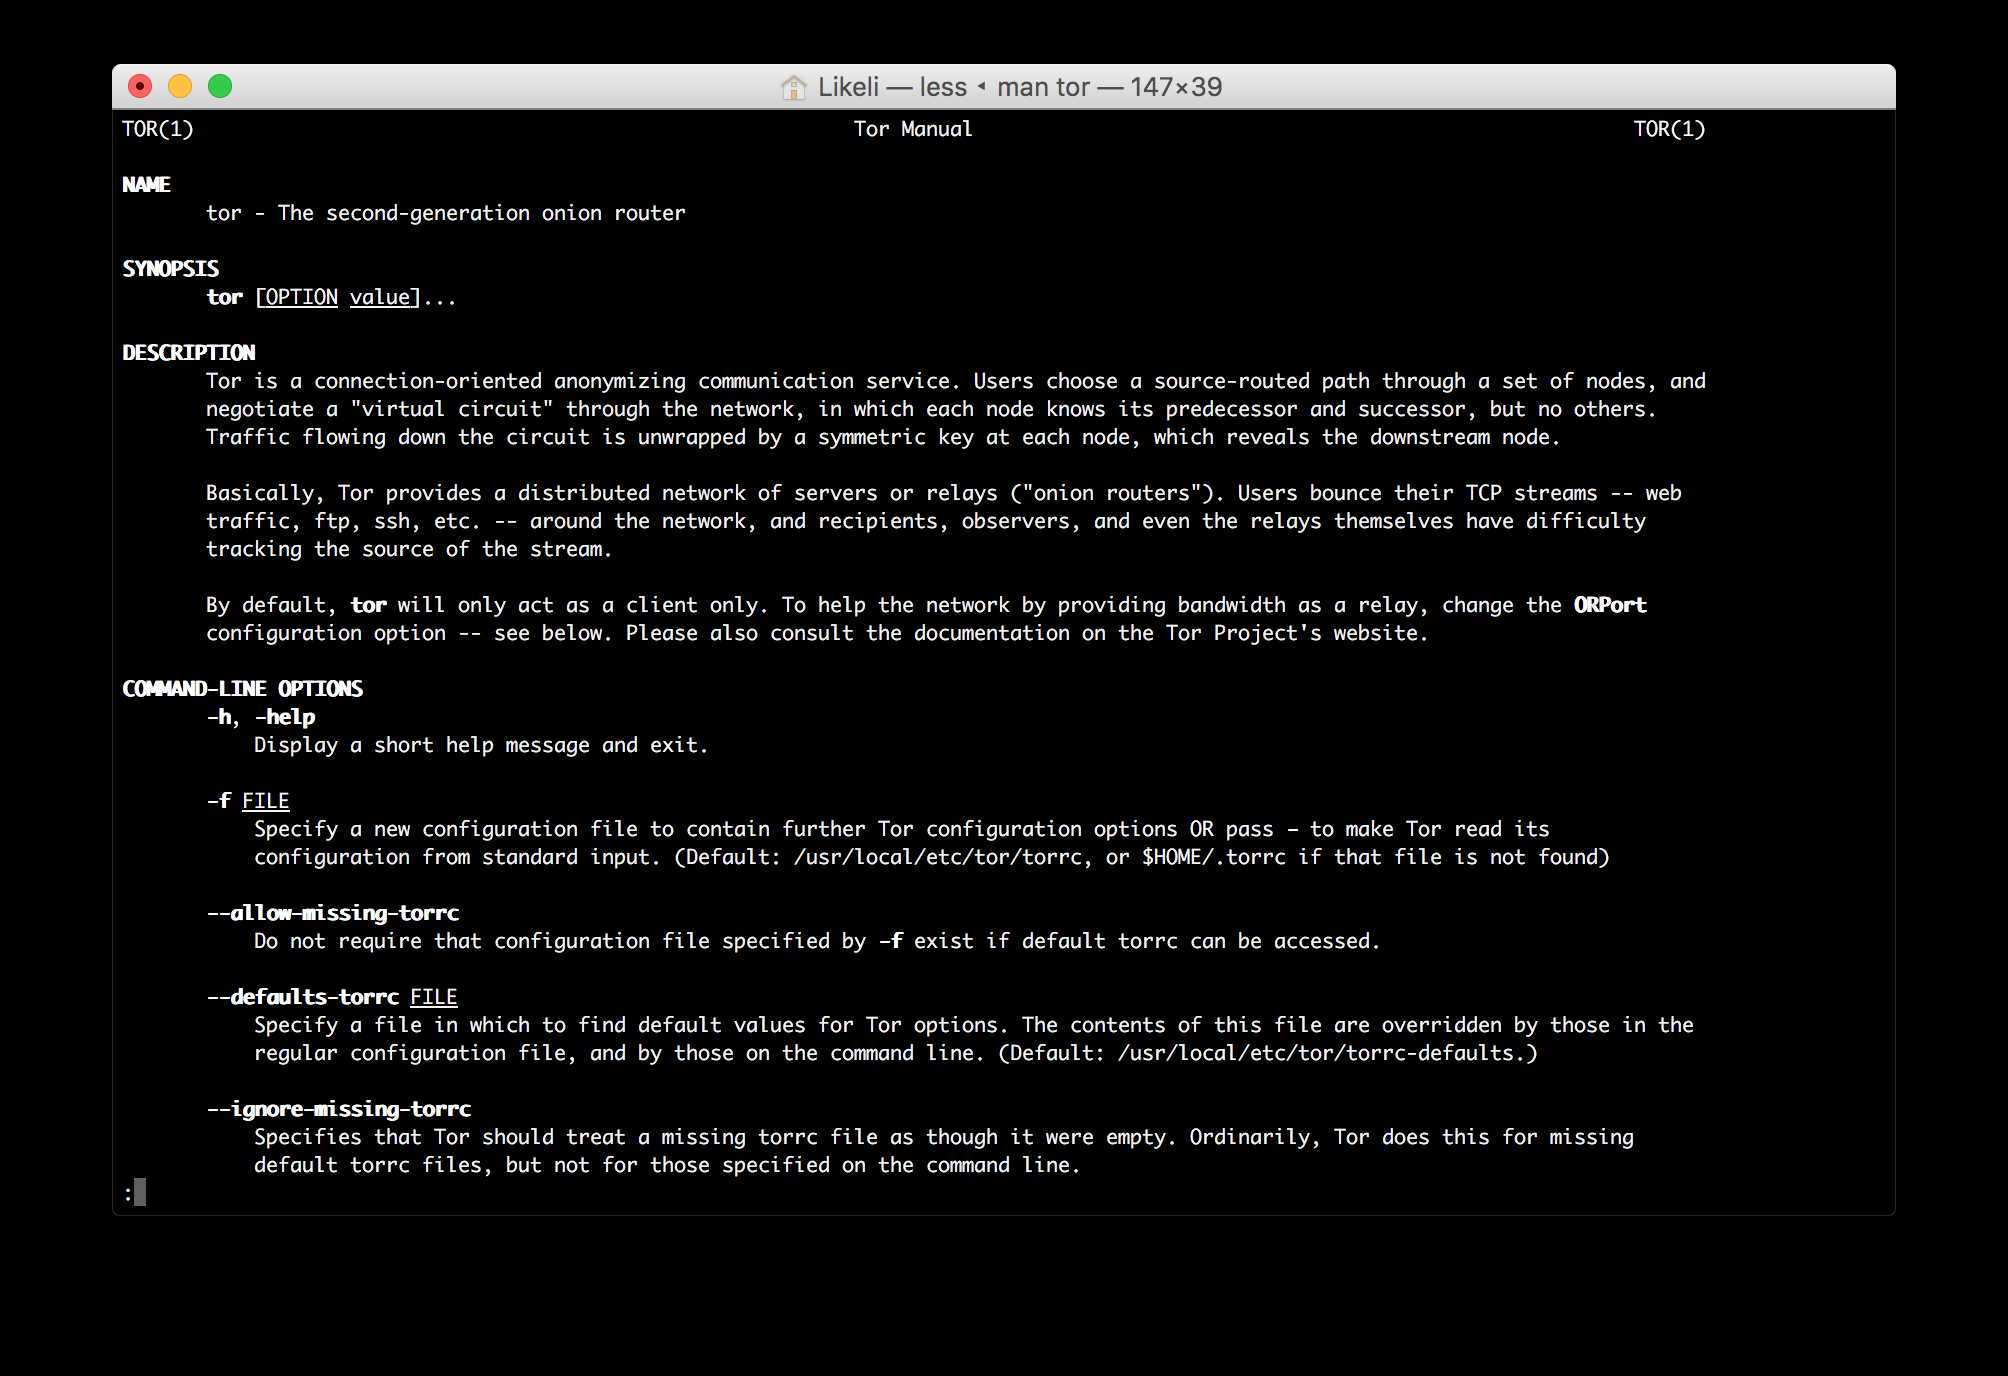The width and height of the screenshot is (2008, 1376).
Task: Click the '--allow-missing-torrc' option
Action: point(333,913)
